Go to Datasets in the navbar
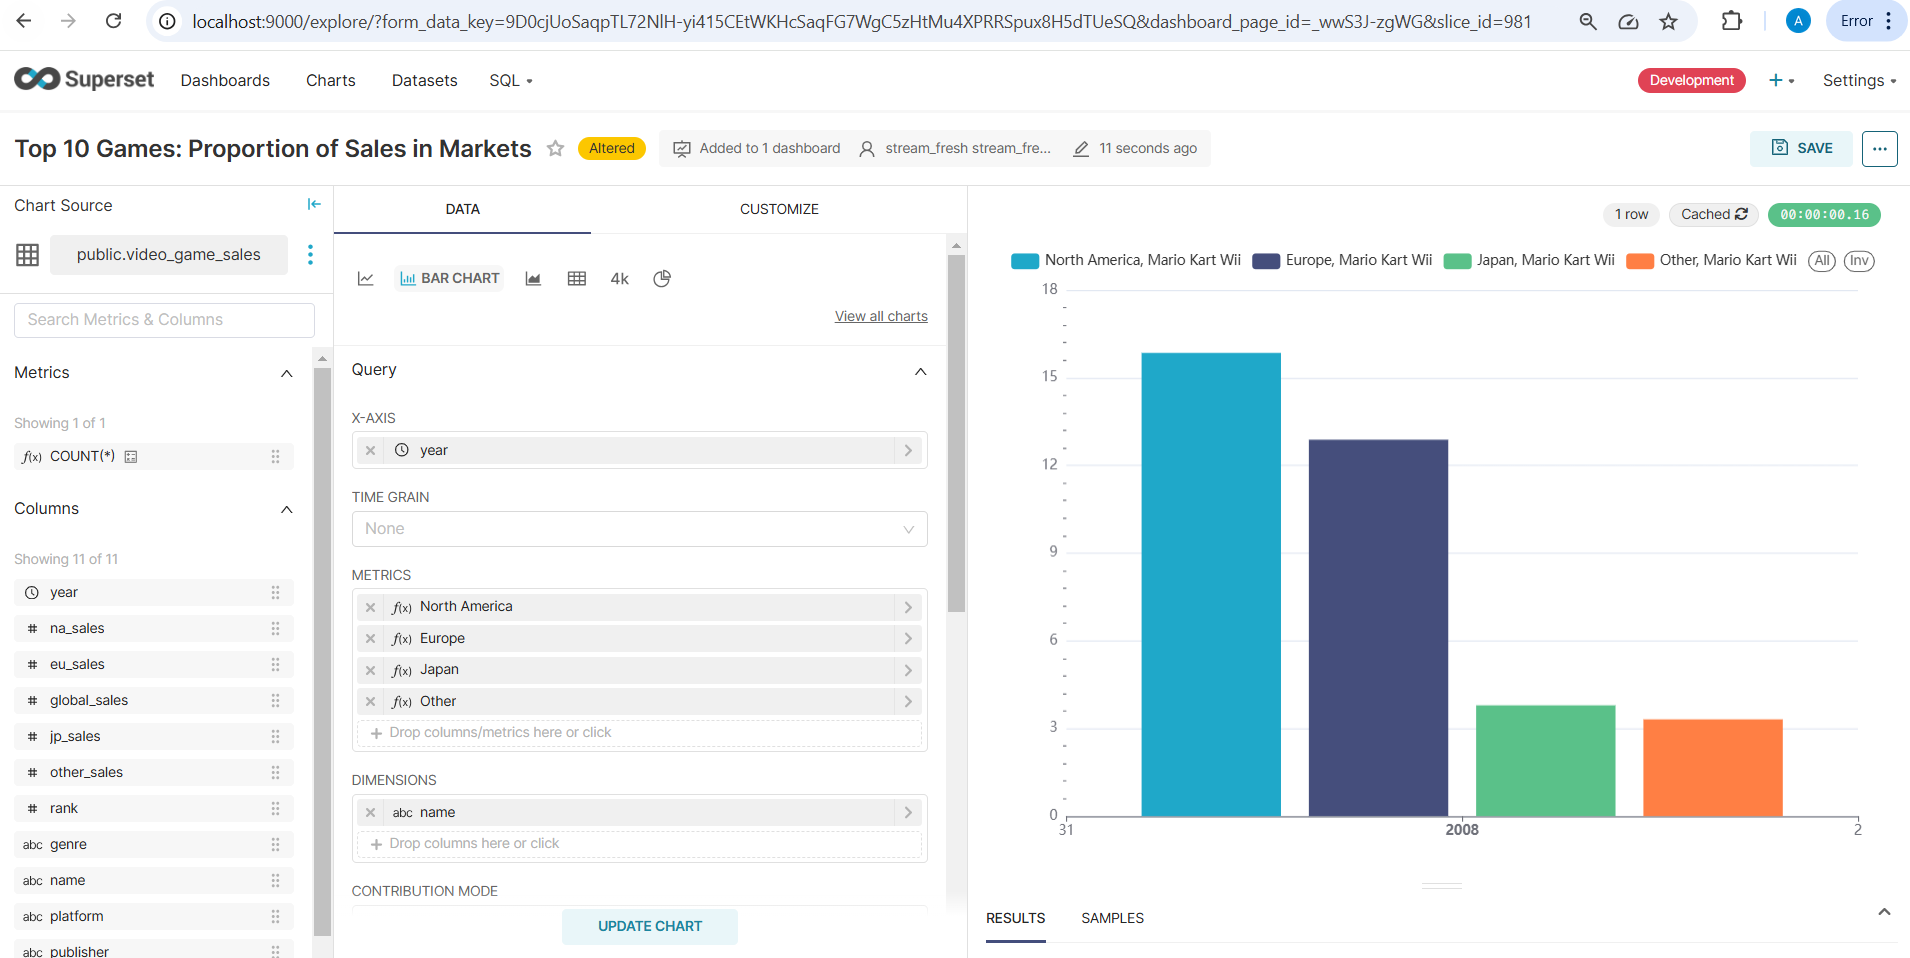 click(424, 80)
